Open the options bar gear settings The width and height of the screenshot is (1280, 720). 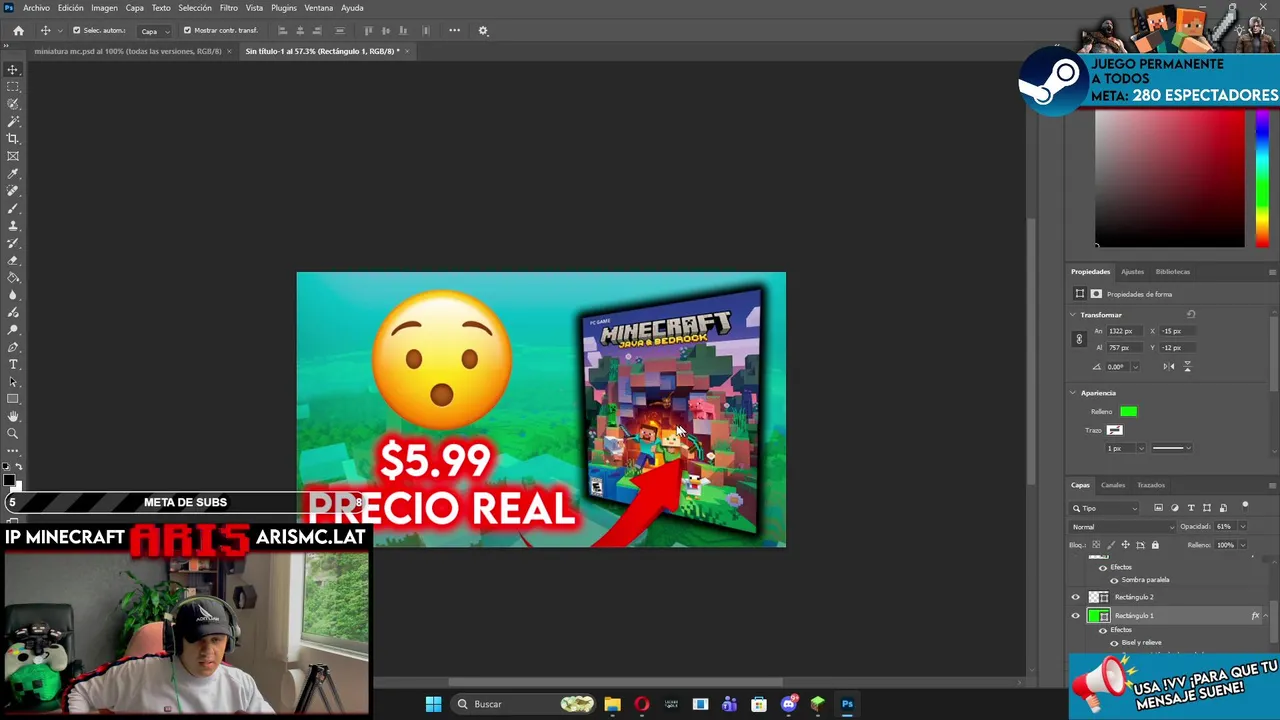[x=483, y=30]
